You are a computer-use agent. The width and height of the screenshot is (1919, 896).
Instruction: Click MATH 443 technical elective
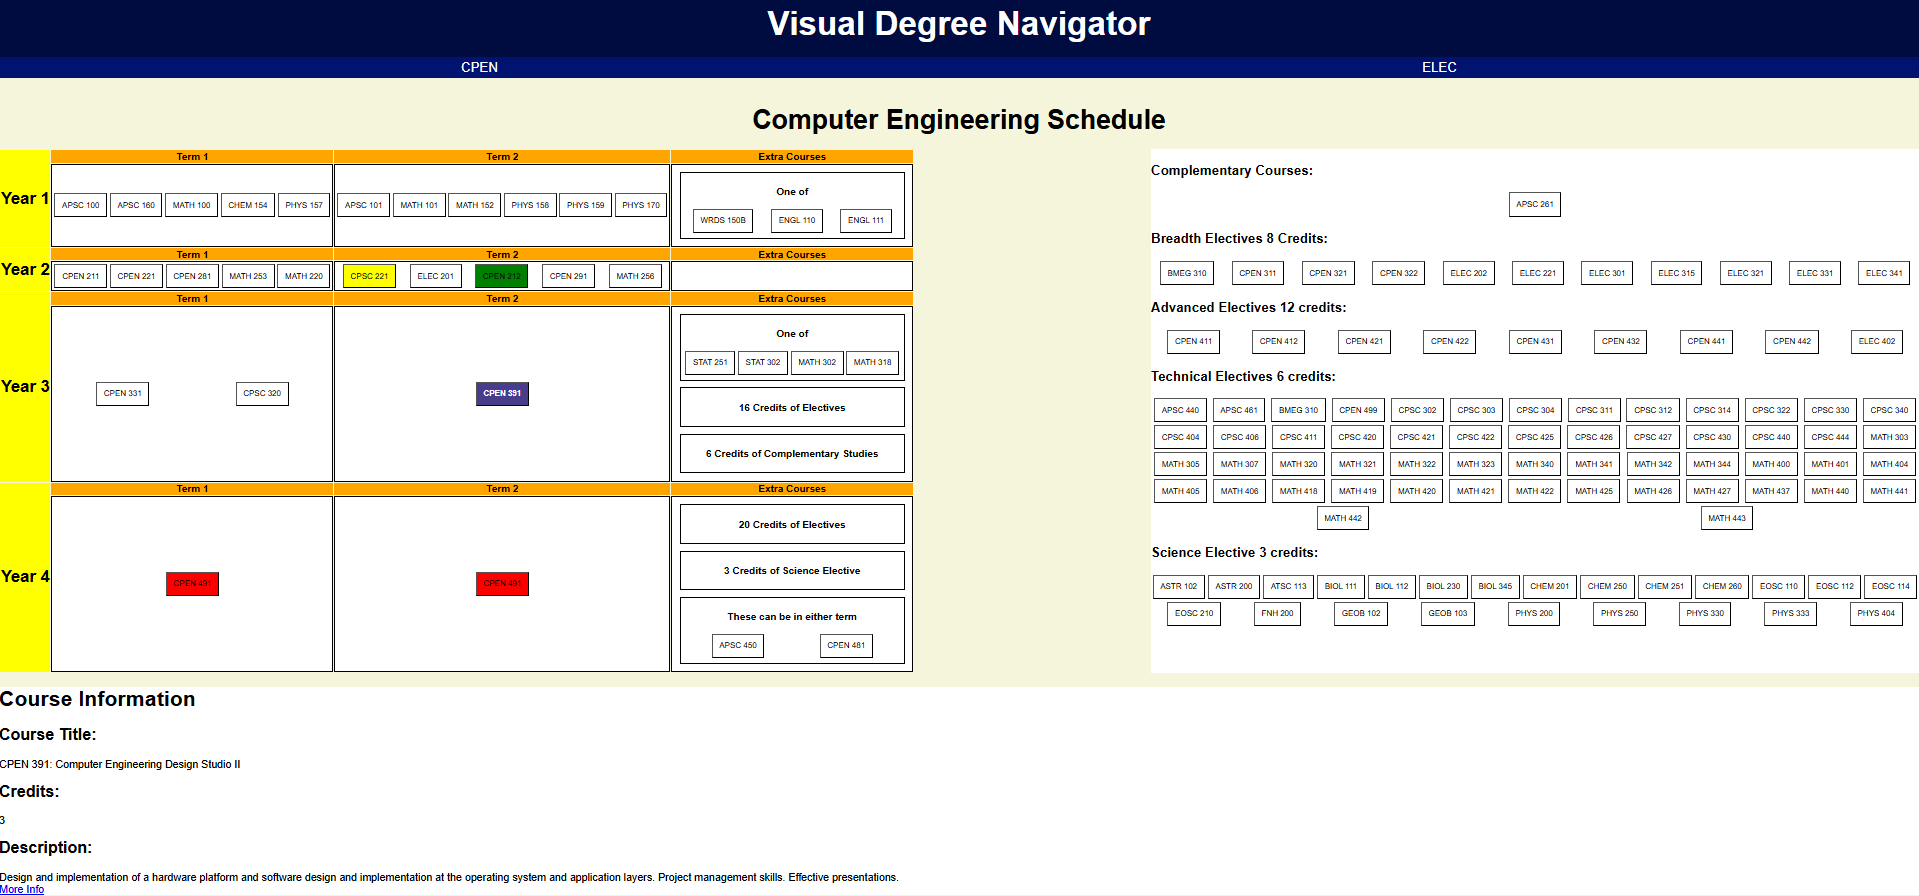point(1726,518)
